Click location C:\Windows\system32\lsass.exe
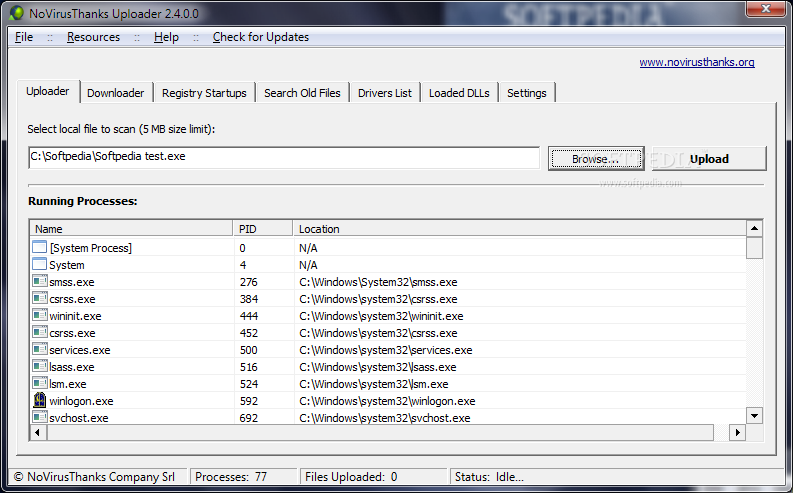 click(x=378, y=367)
